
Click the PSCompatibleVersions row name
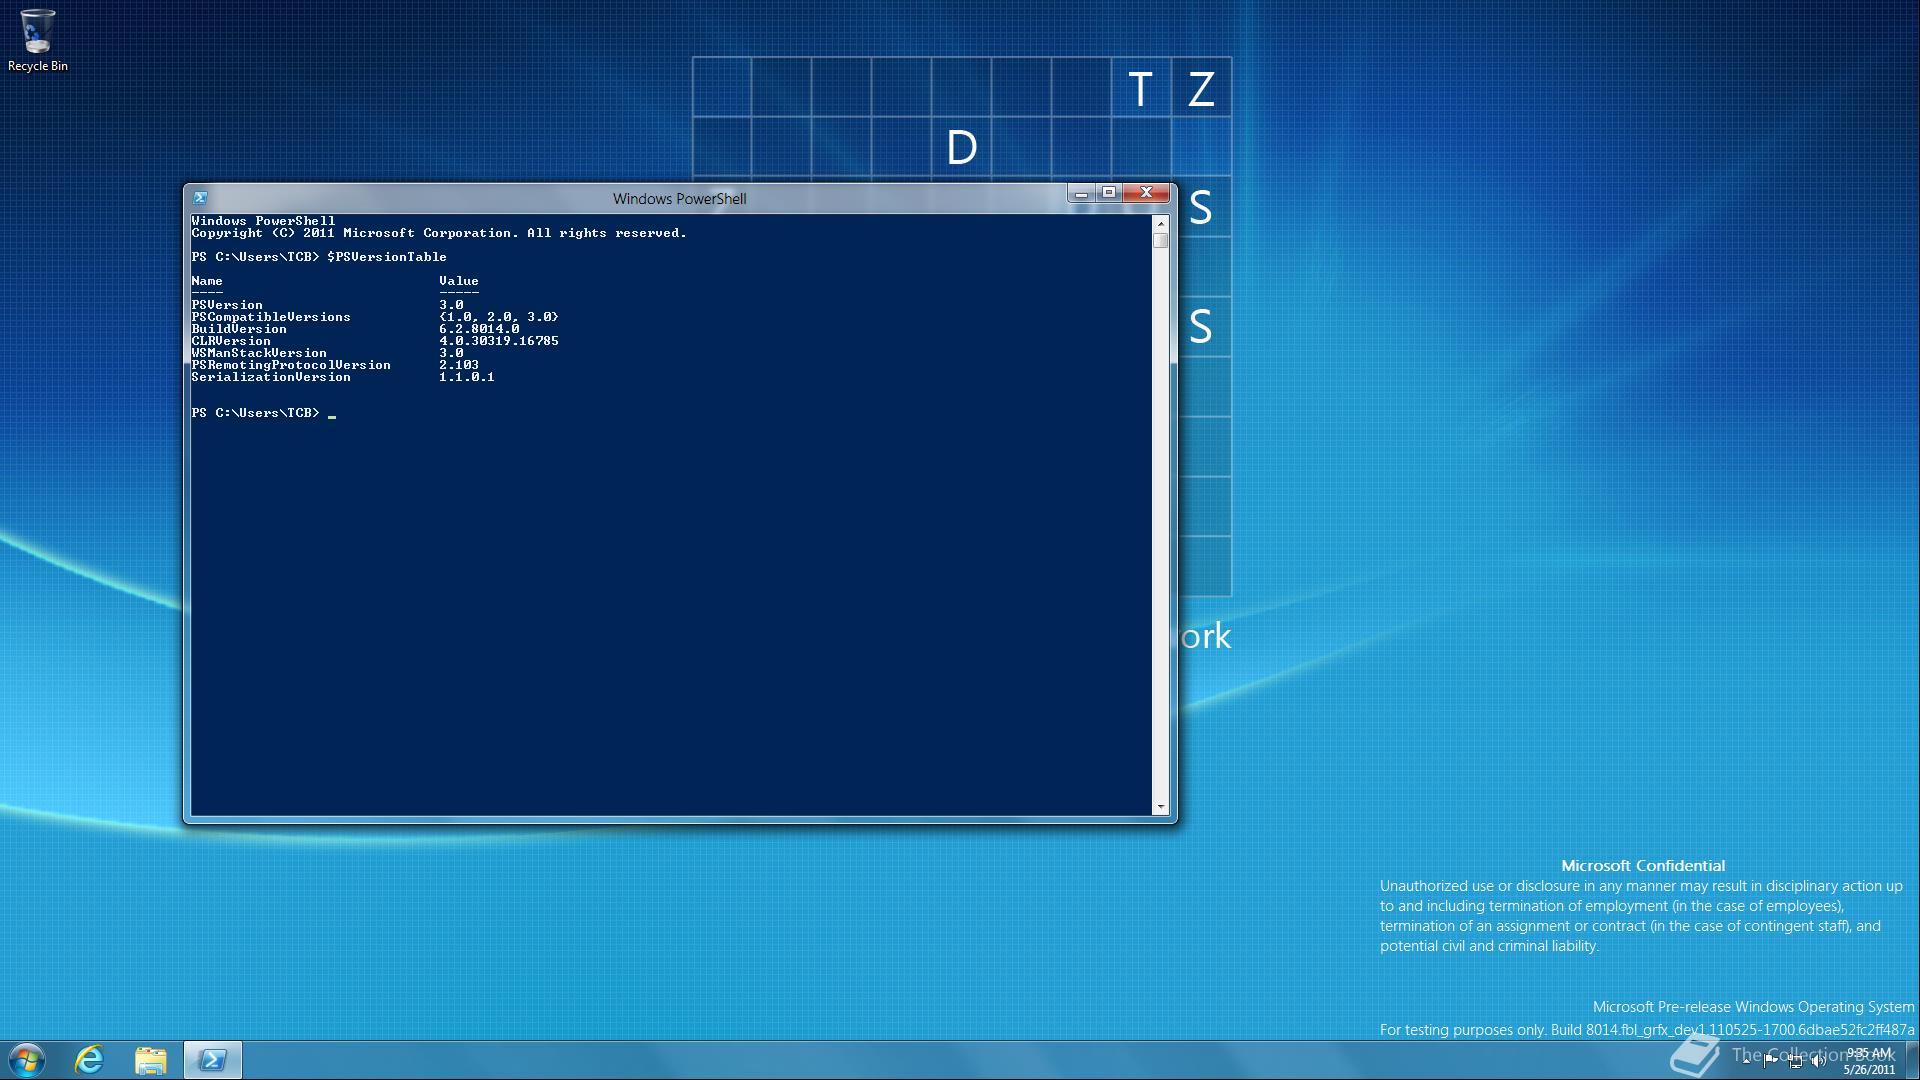[x=271, y=317]
